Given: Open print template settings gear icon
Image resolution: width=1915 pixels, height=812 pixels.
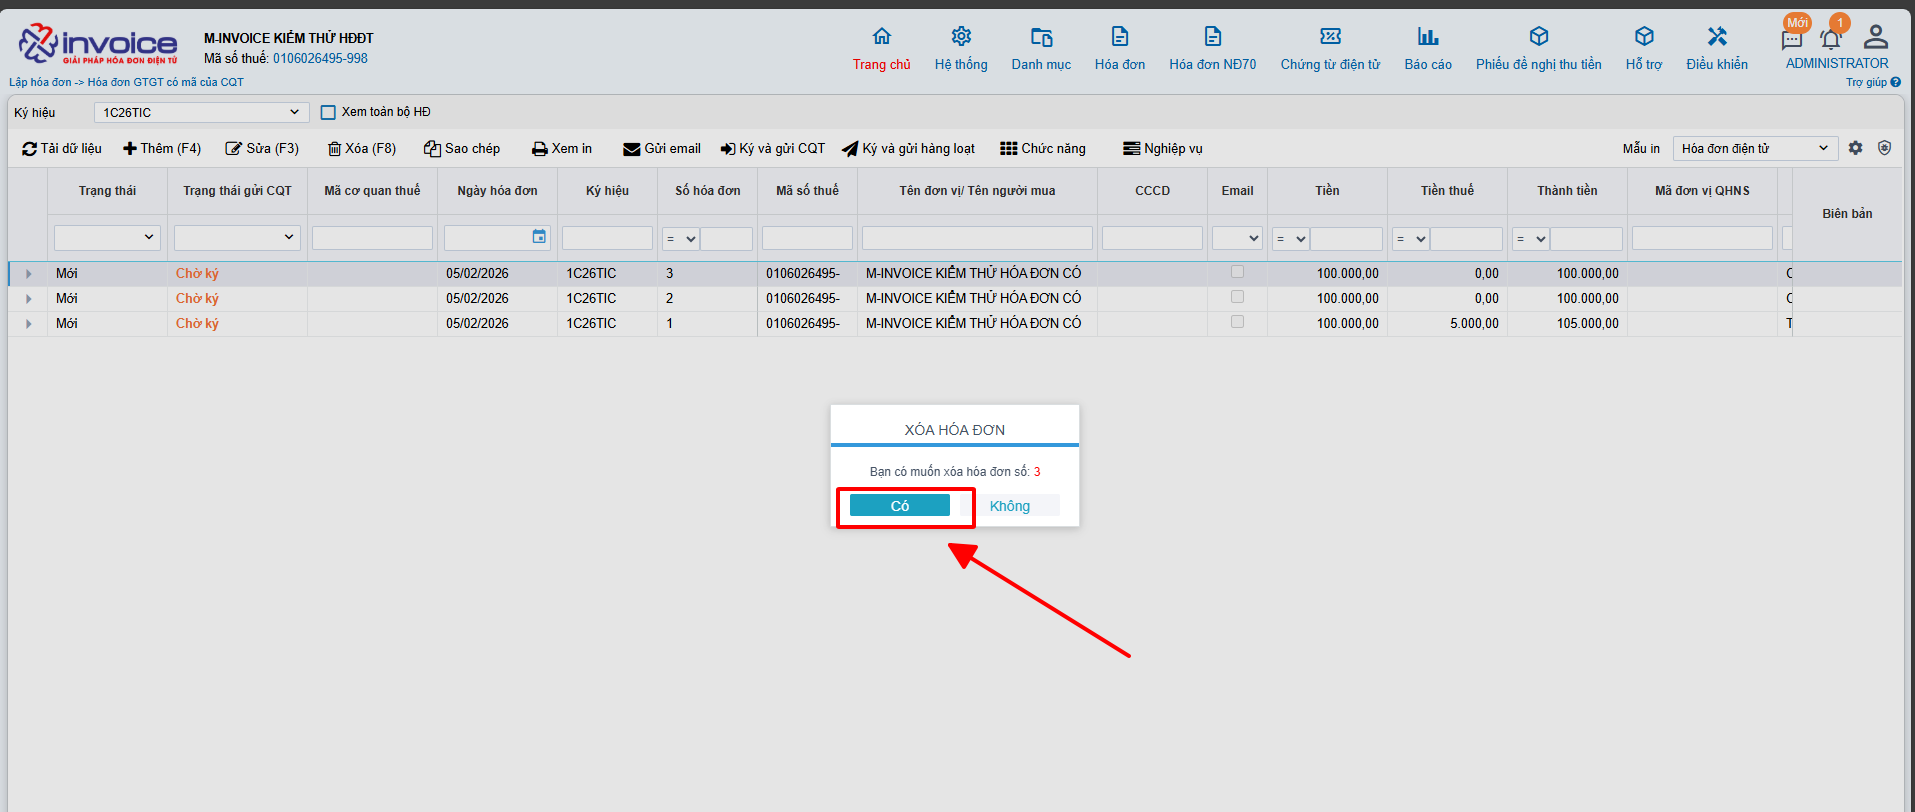Looking at the screenshot, I should pyautogui.click(x=1855, y=148).
